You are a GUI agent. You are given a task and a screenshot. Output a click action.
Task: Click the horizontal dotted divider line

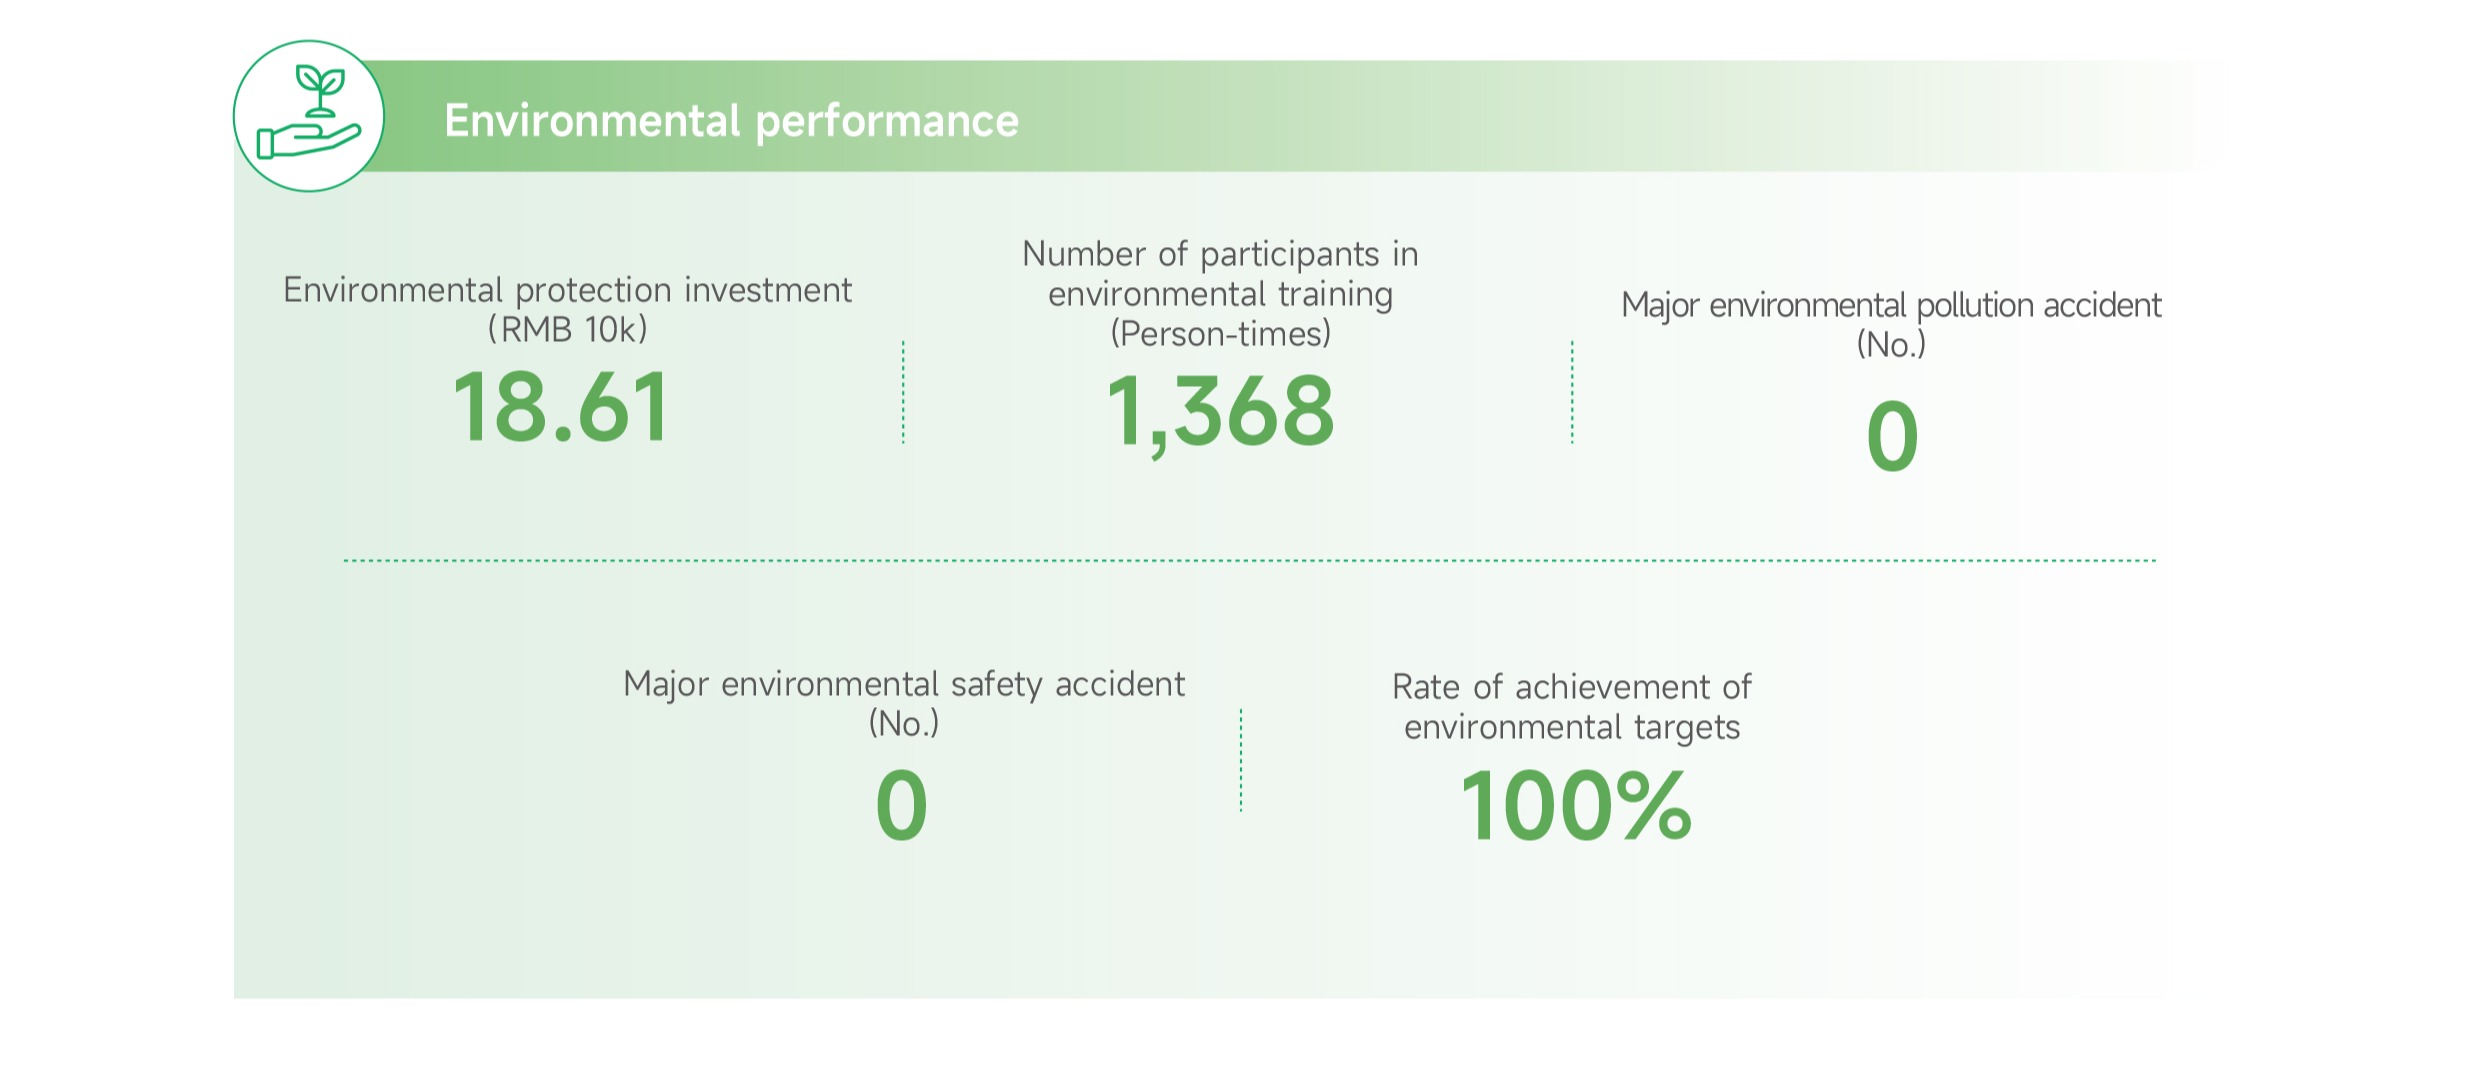tap(1250, 561)
